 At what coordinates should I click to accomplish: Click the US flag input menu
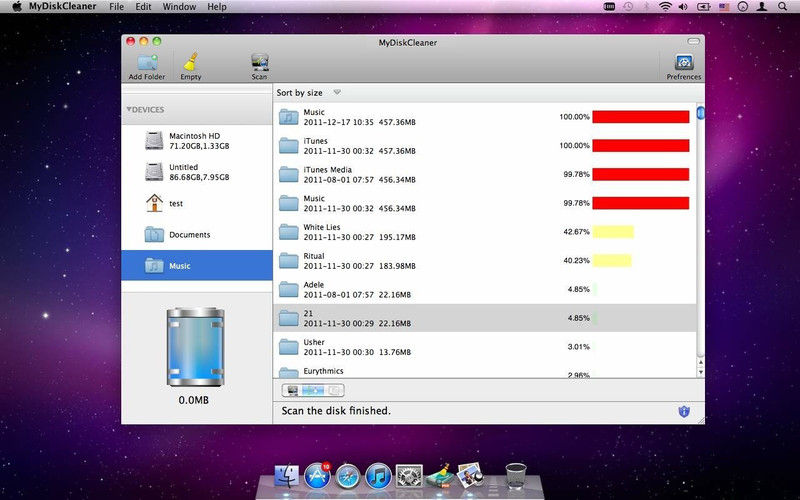click(x=724, y=7)
